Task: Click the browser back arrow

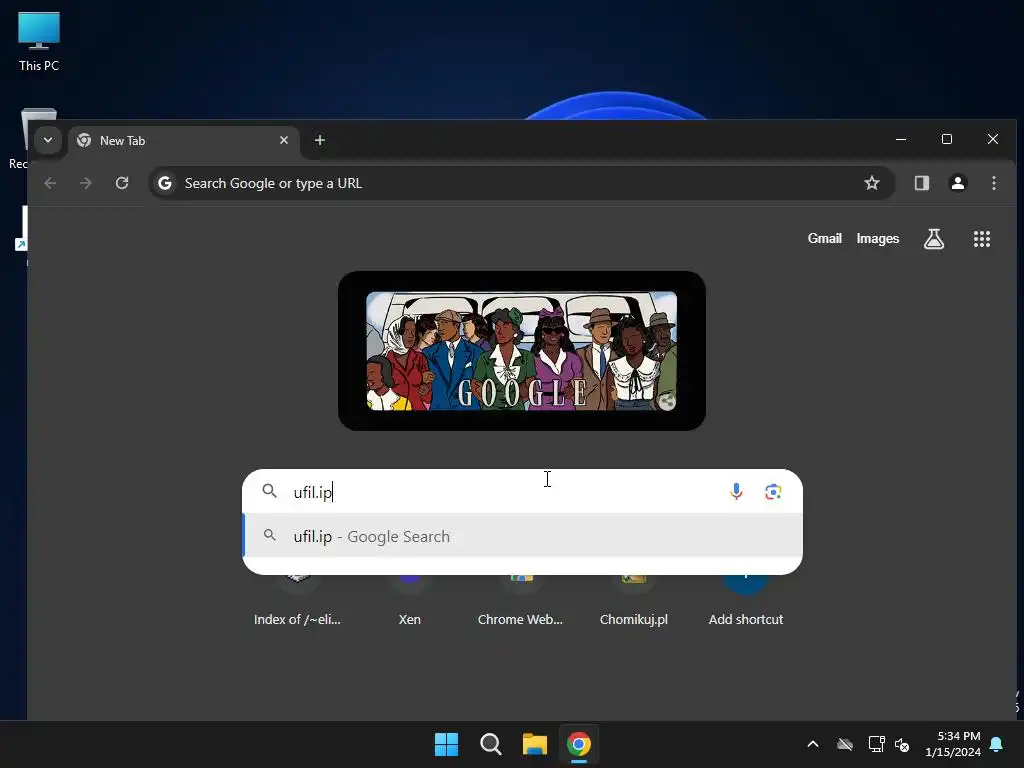Action: 50,184
